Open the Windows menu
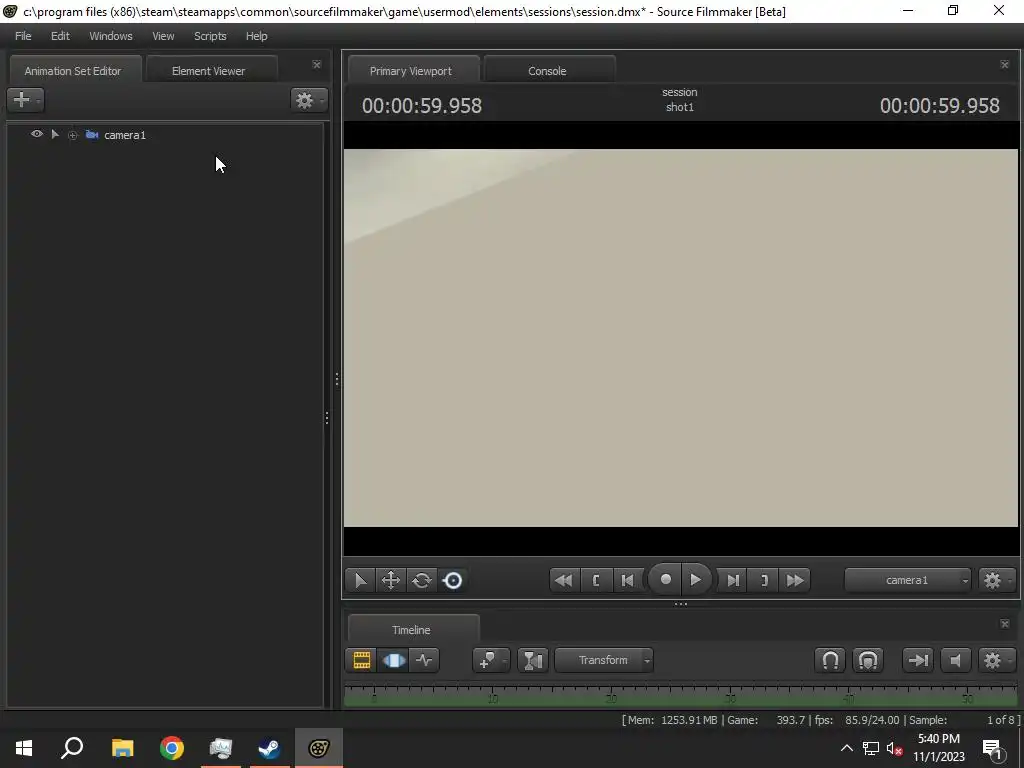 click(110, 36)
